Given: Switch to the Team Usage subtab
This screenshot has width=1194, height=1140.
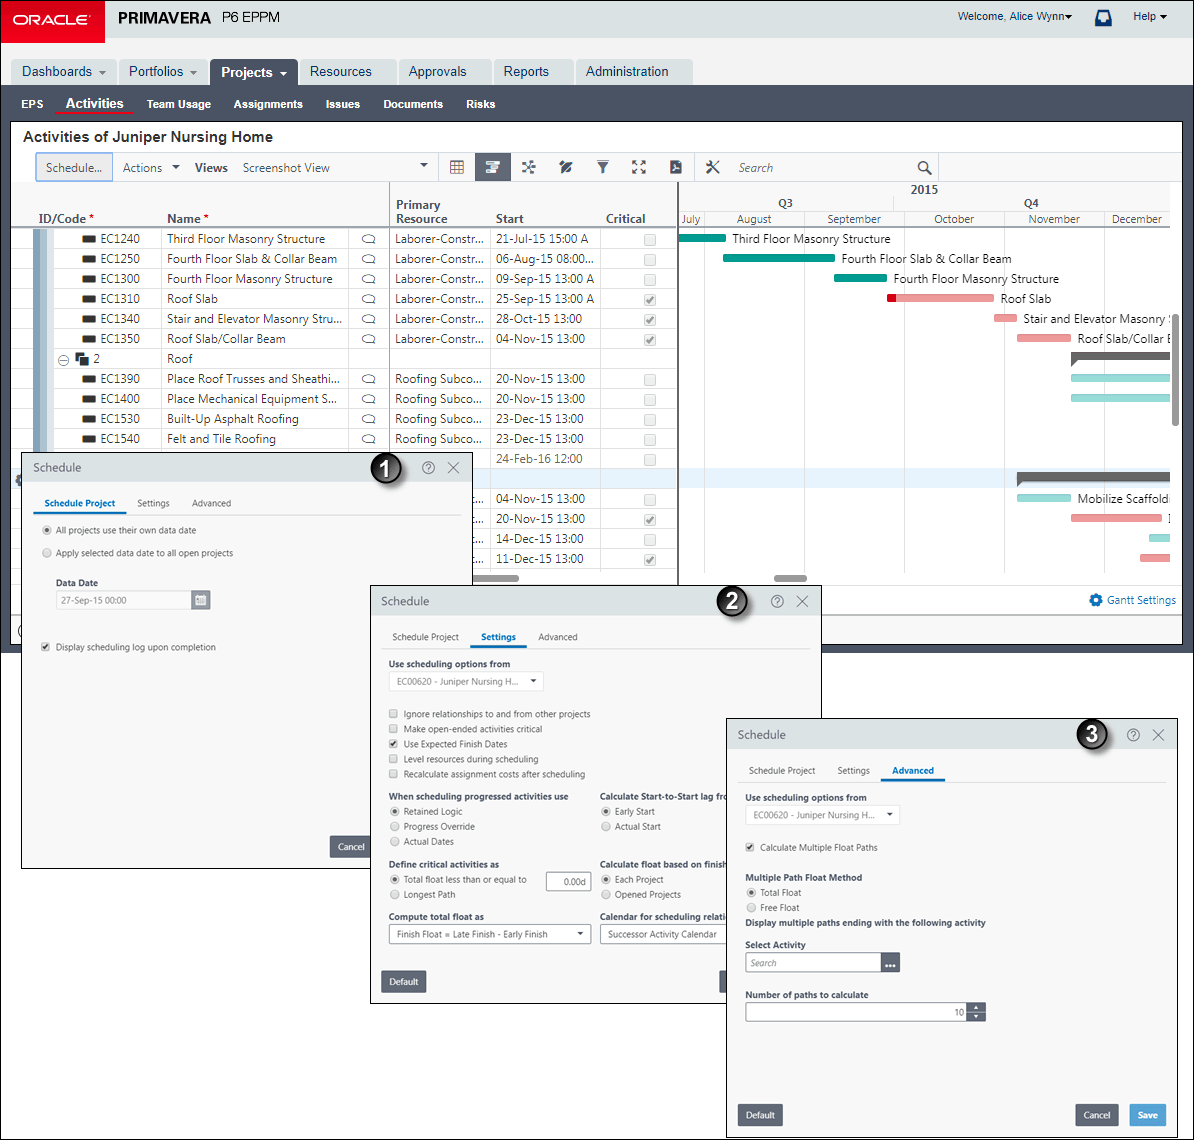Looking at the screenshot, I should (179, 104).
